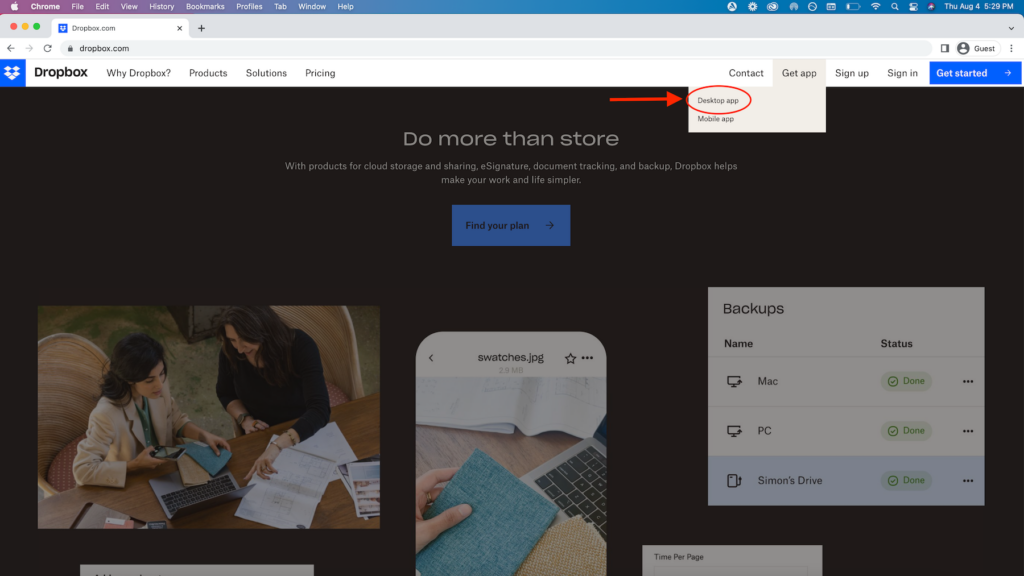
Task: Open the Bookmarks menu
Action: [x=205, y=7]
